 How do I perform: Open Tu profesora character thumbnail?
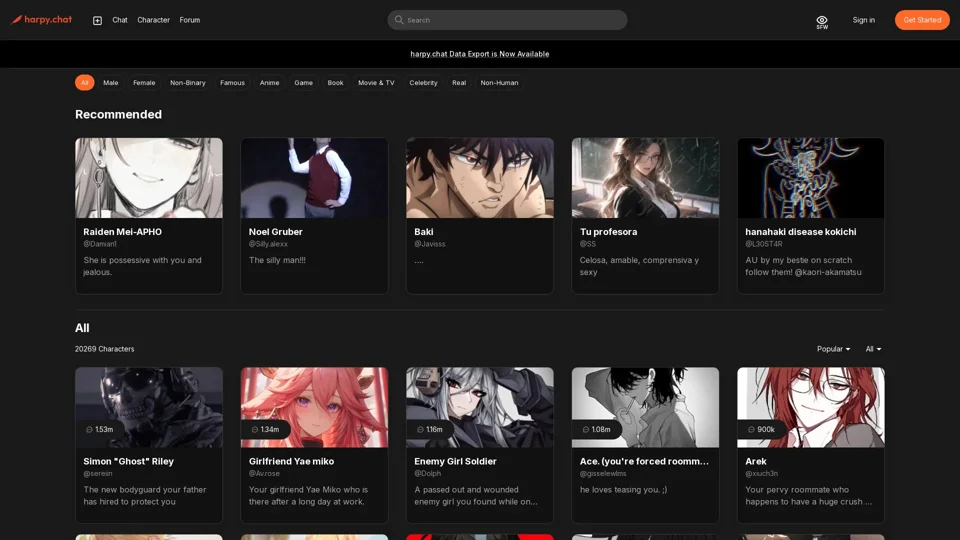click(x=645, y=178)
